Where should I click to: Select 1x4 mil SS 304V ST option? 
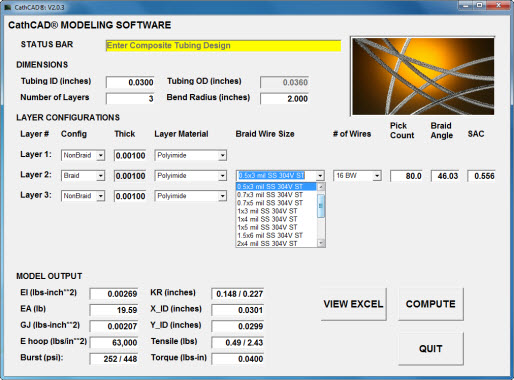[x=276, y=219]
